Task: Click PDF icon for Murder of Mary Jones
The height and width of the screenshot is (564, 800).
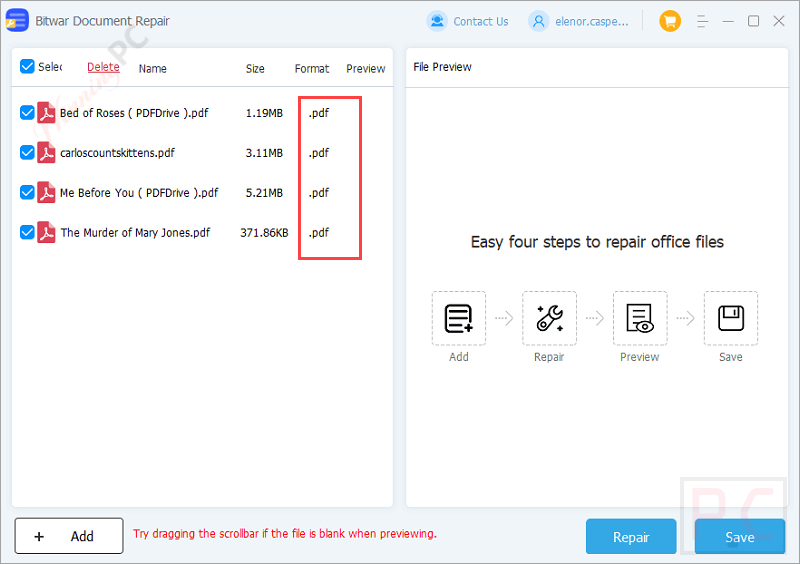Action: pyautogui.click(x=46, y=232)
